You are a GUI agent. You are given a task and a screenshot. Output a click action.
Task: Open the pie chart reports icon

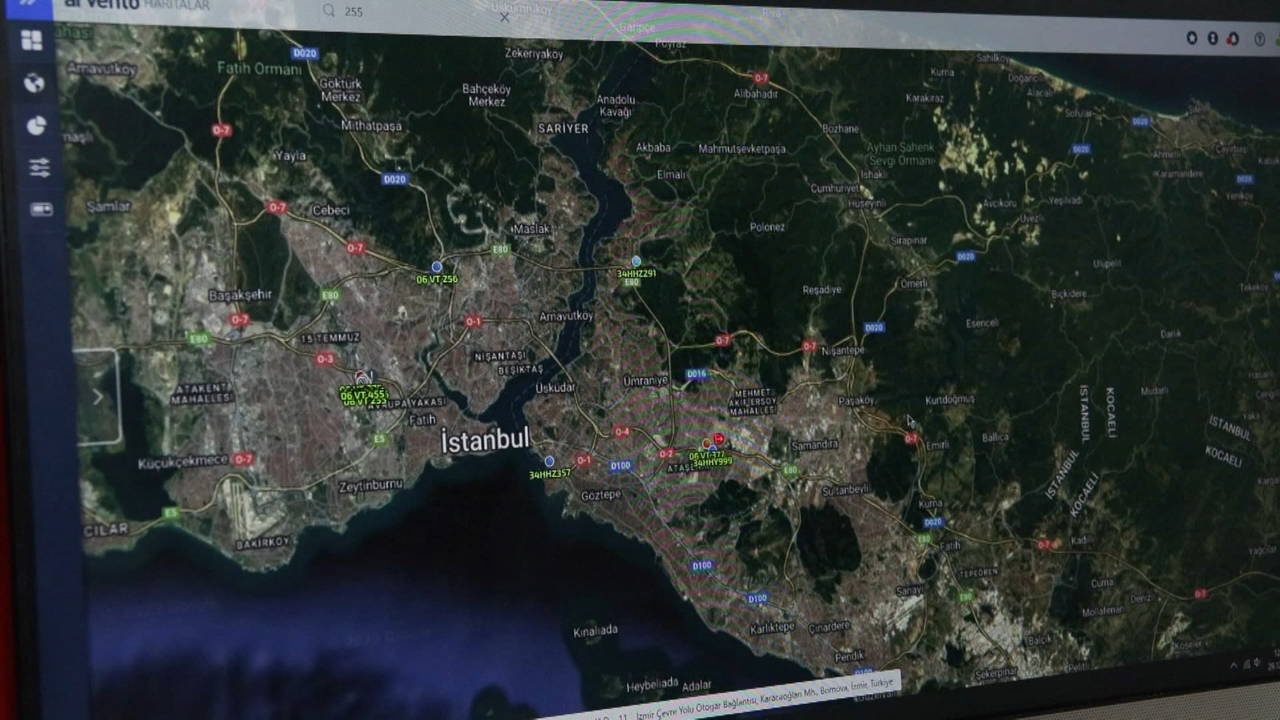point(36,125)
